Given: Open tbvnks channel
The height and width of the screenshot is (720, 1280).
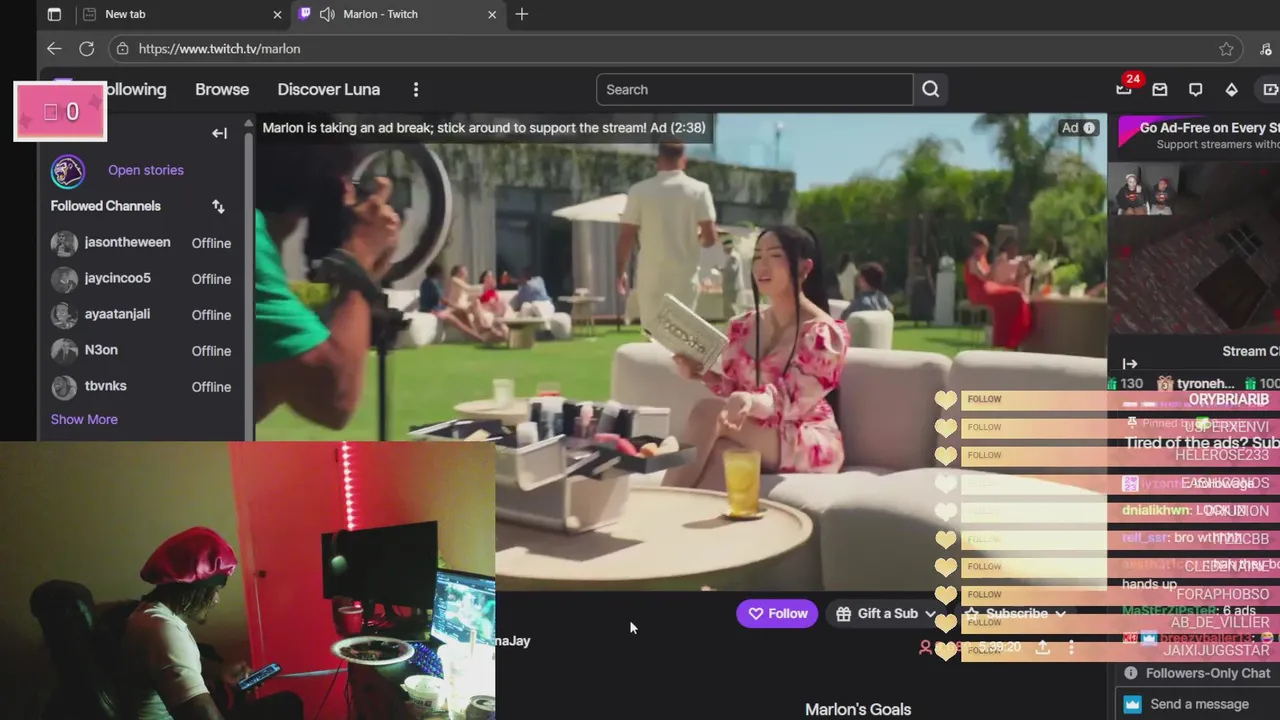Looking at the screenshot, I should [x=141, y=387].
